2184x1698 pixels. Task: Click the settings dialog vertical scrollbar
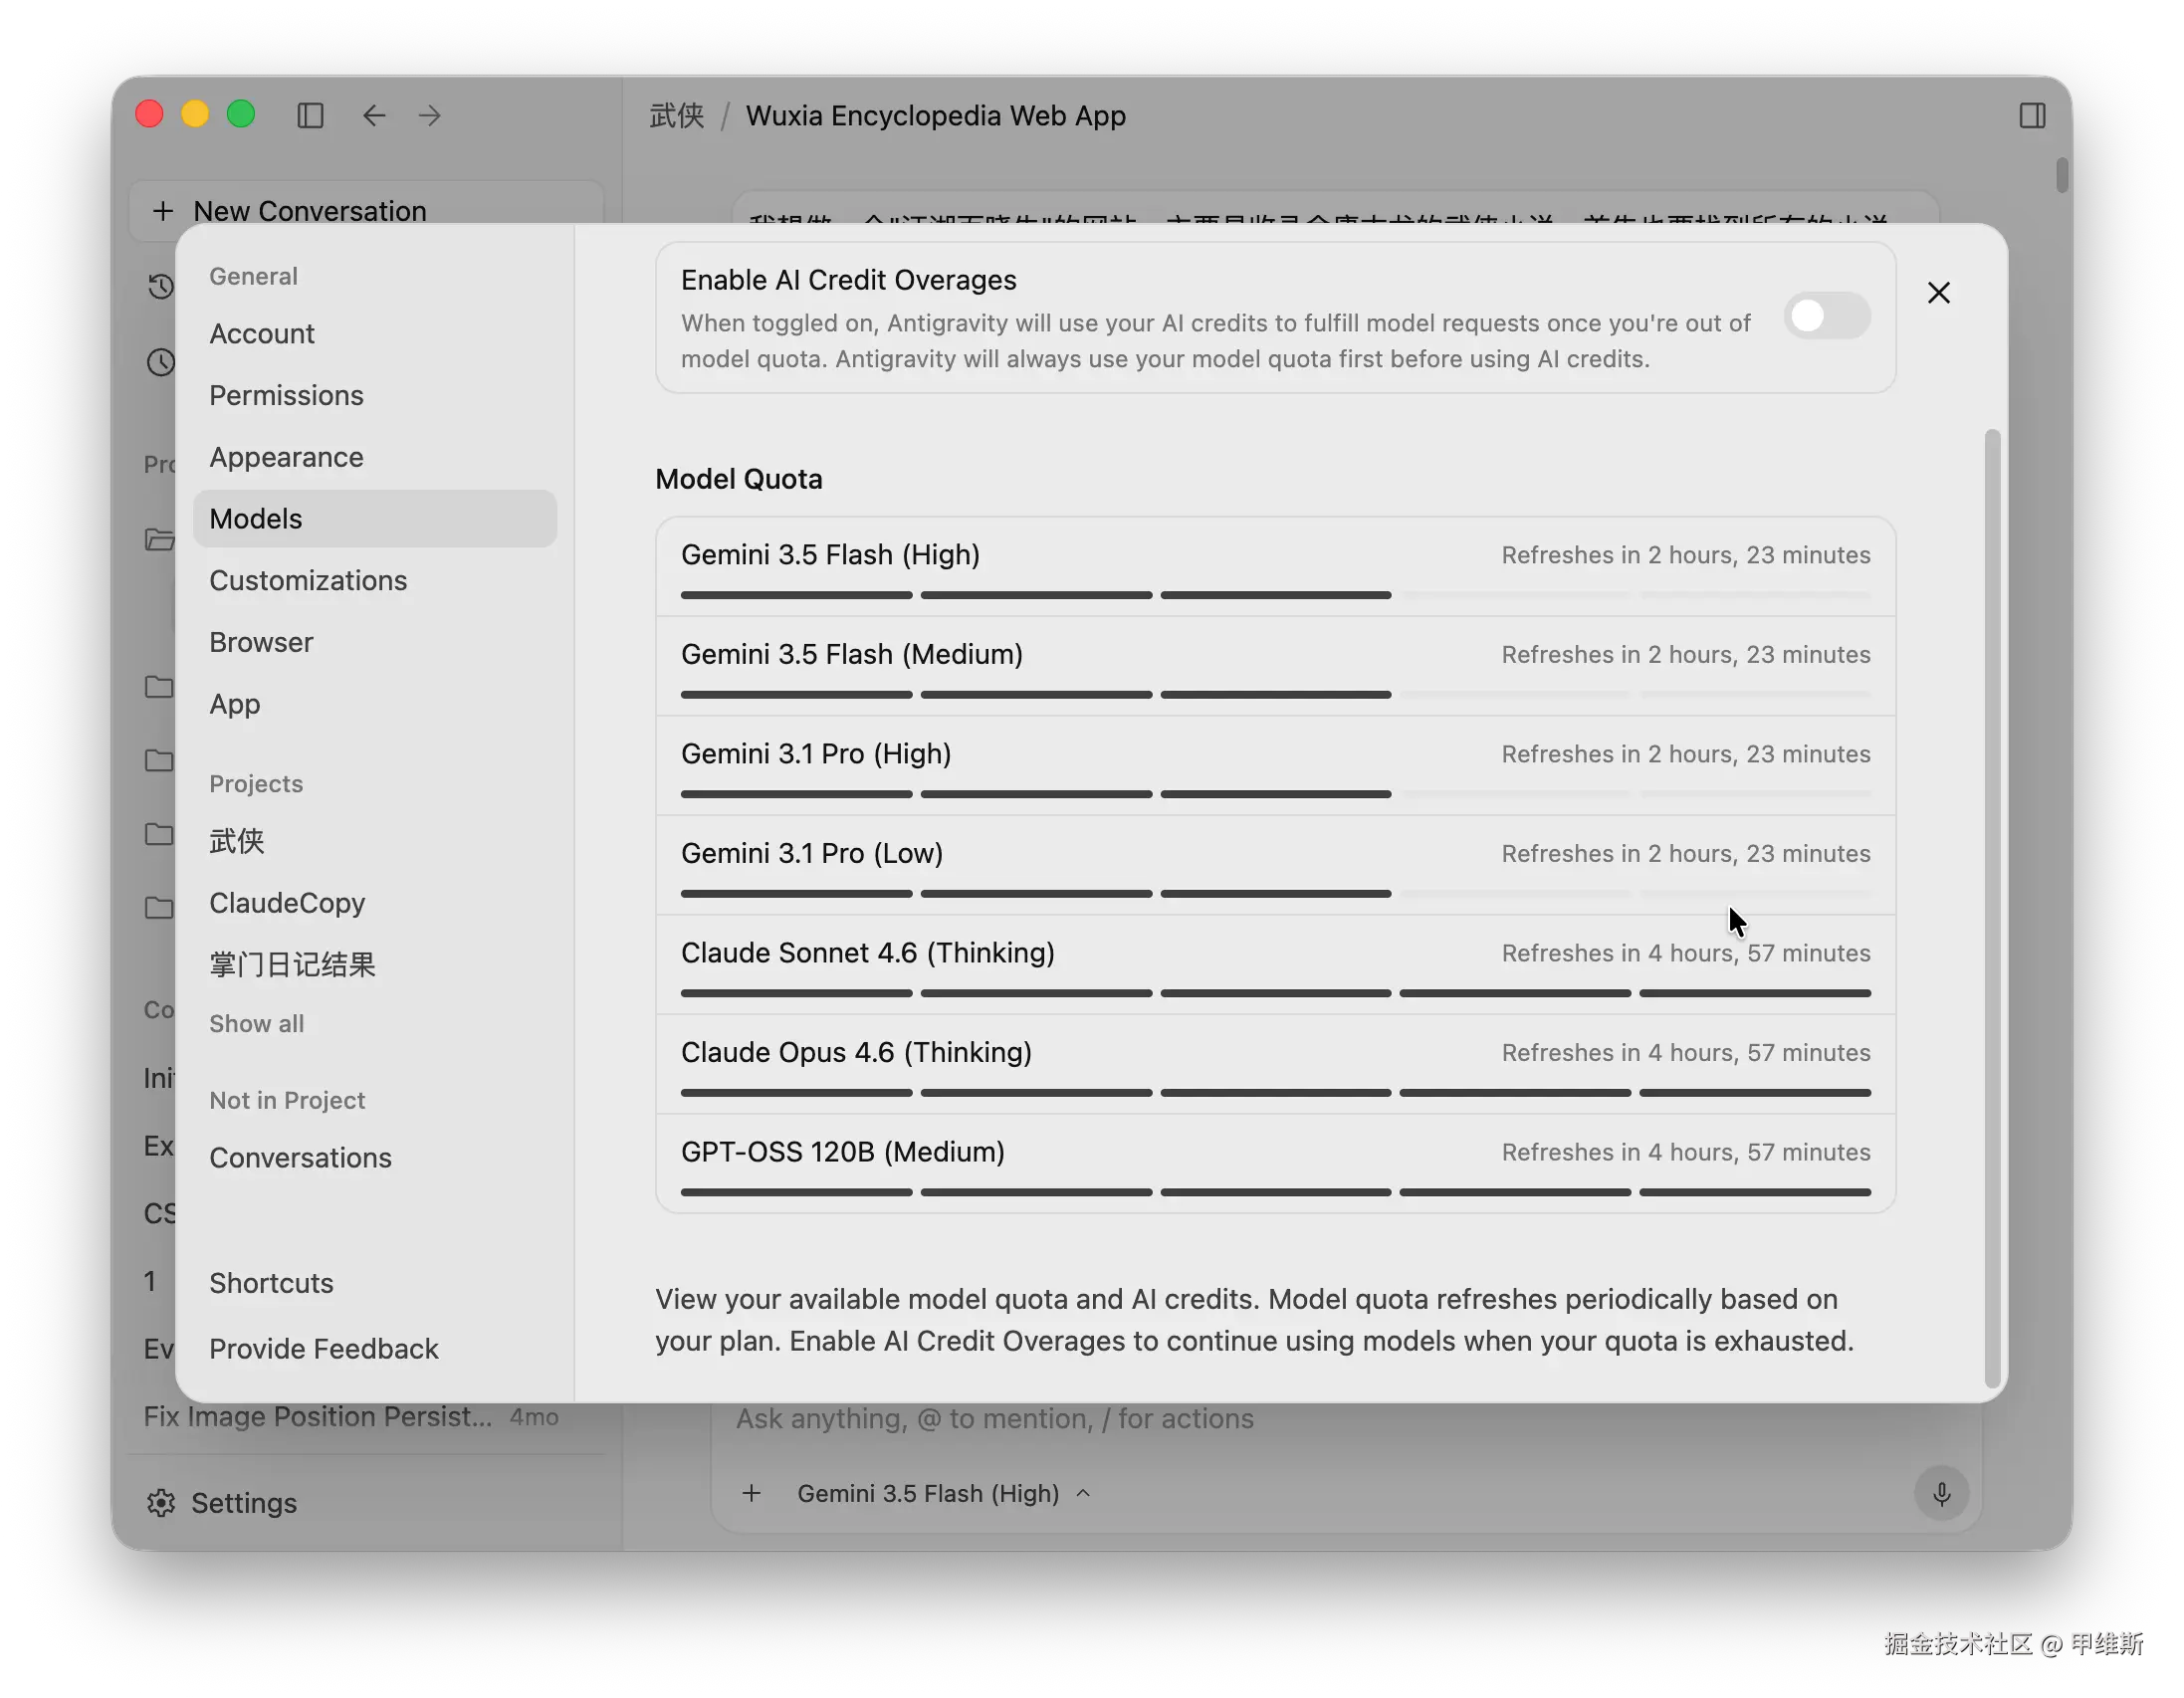click(x=1992, y=909)
